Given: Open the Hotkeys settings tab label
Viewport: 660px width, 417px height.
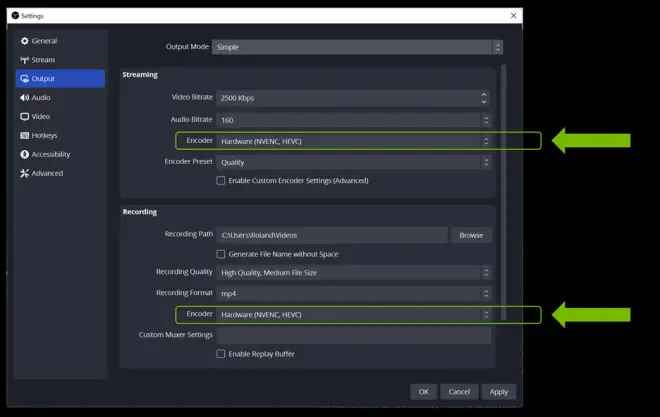Looking at the screenshot, I should point(44,135).
